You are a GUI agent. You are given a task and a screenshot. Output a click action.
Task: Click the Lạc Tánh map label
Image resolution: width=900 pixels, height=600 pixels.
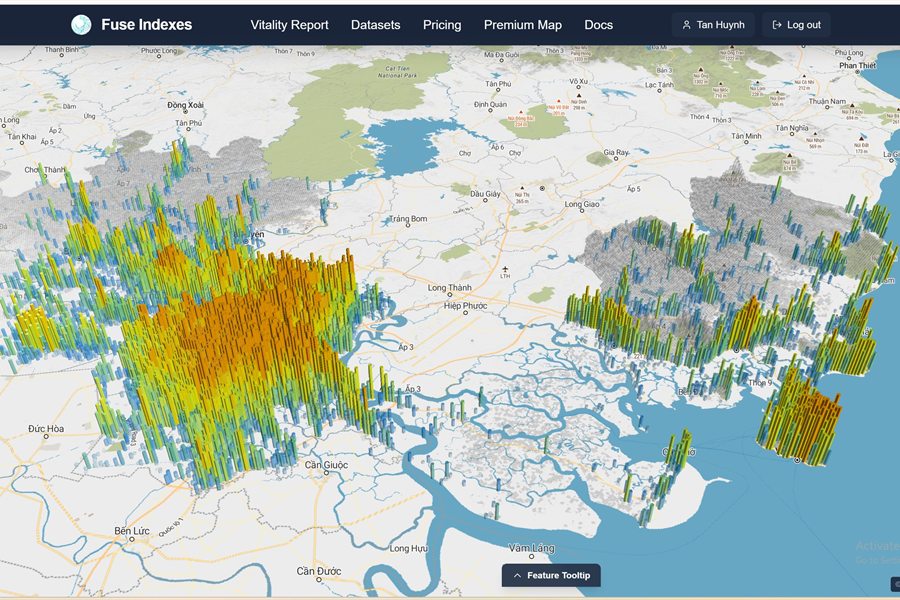(659, 85)
